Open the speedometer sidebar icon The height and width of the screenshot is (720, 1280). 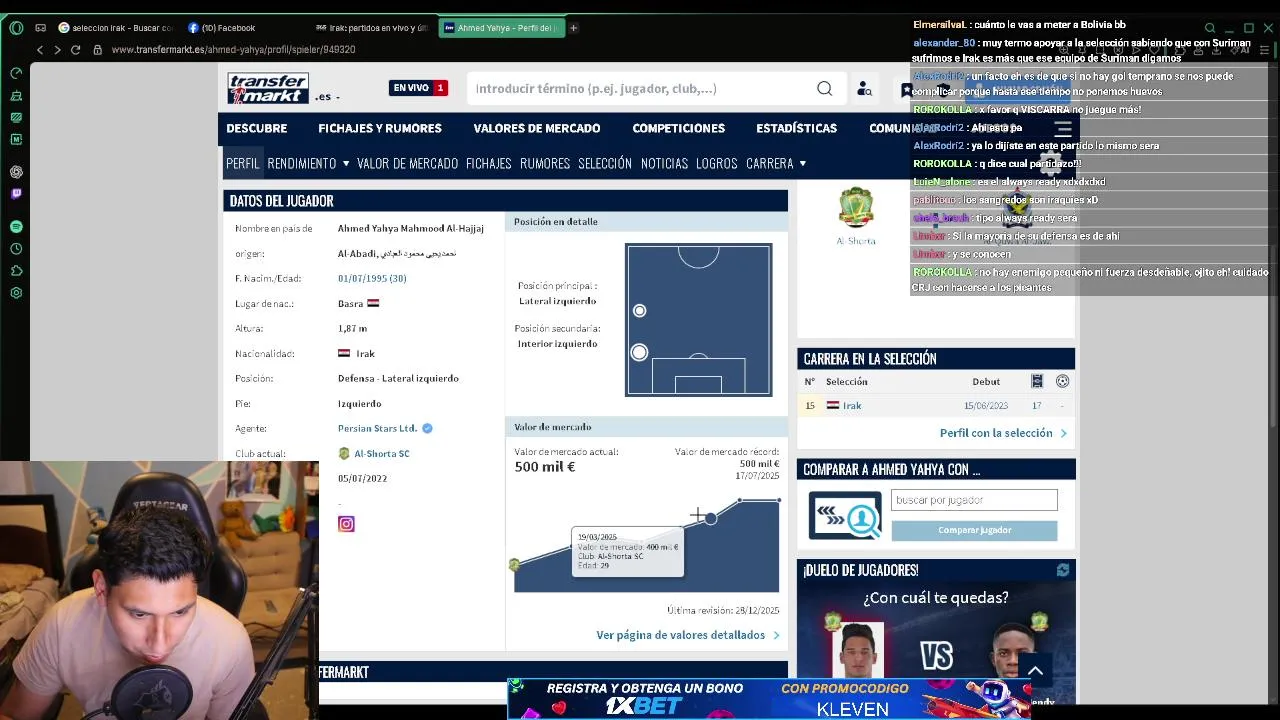(16, 73)
